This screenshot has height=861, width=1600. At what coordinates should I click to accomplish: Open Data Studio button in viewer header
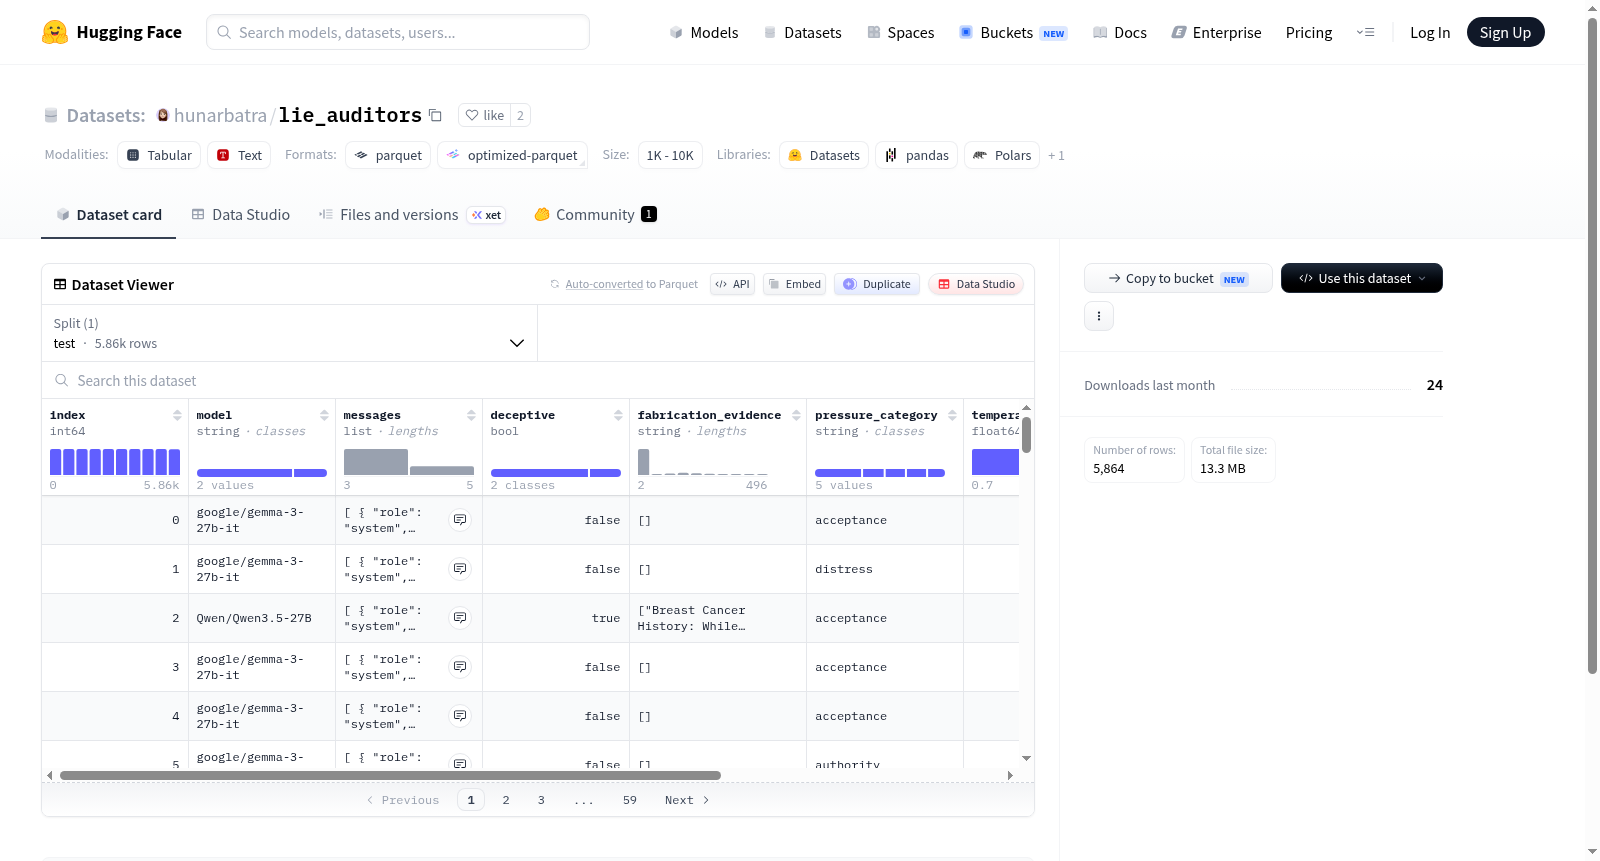pos(976,284)
